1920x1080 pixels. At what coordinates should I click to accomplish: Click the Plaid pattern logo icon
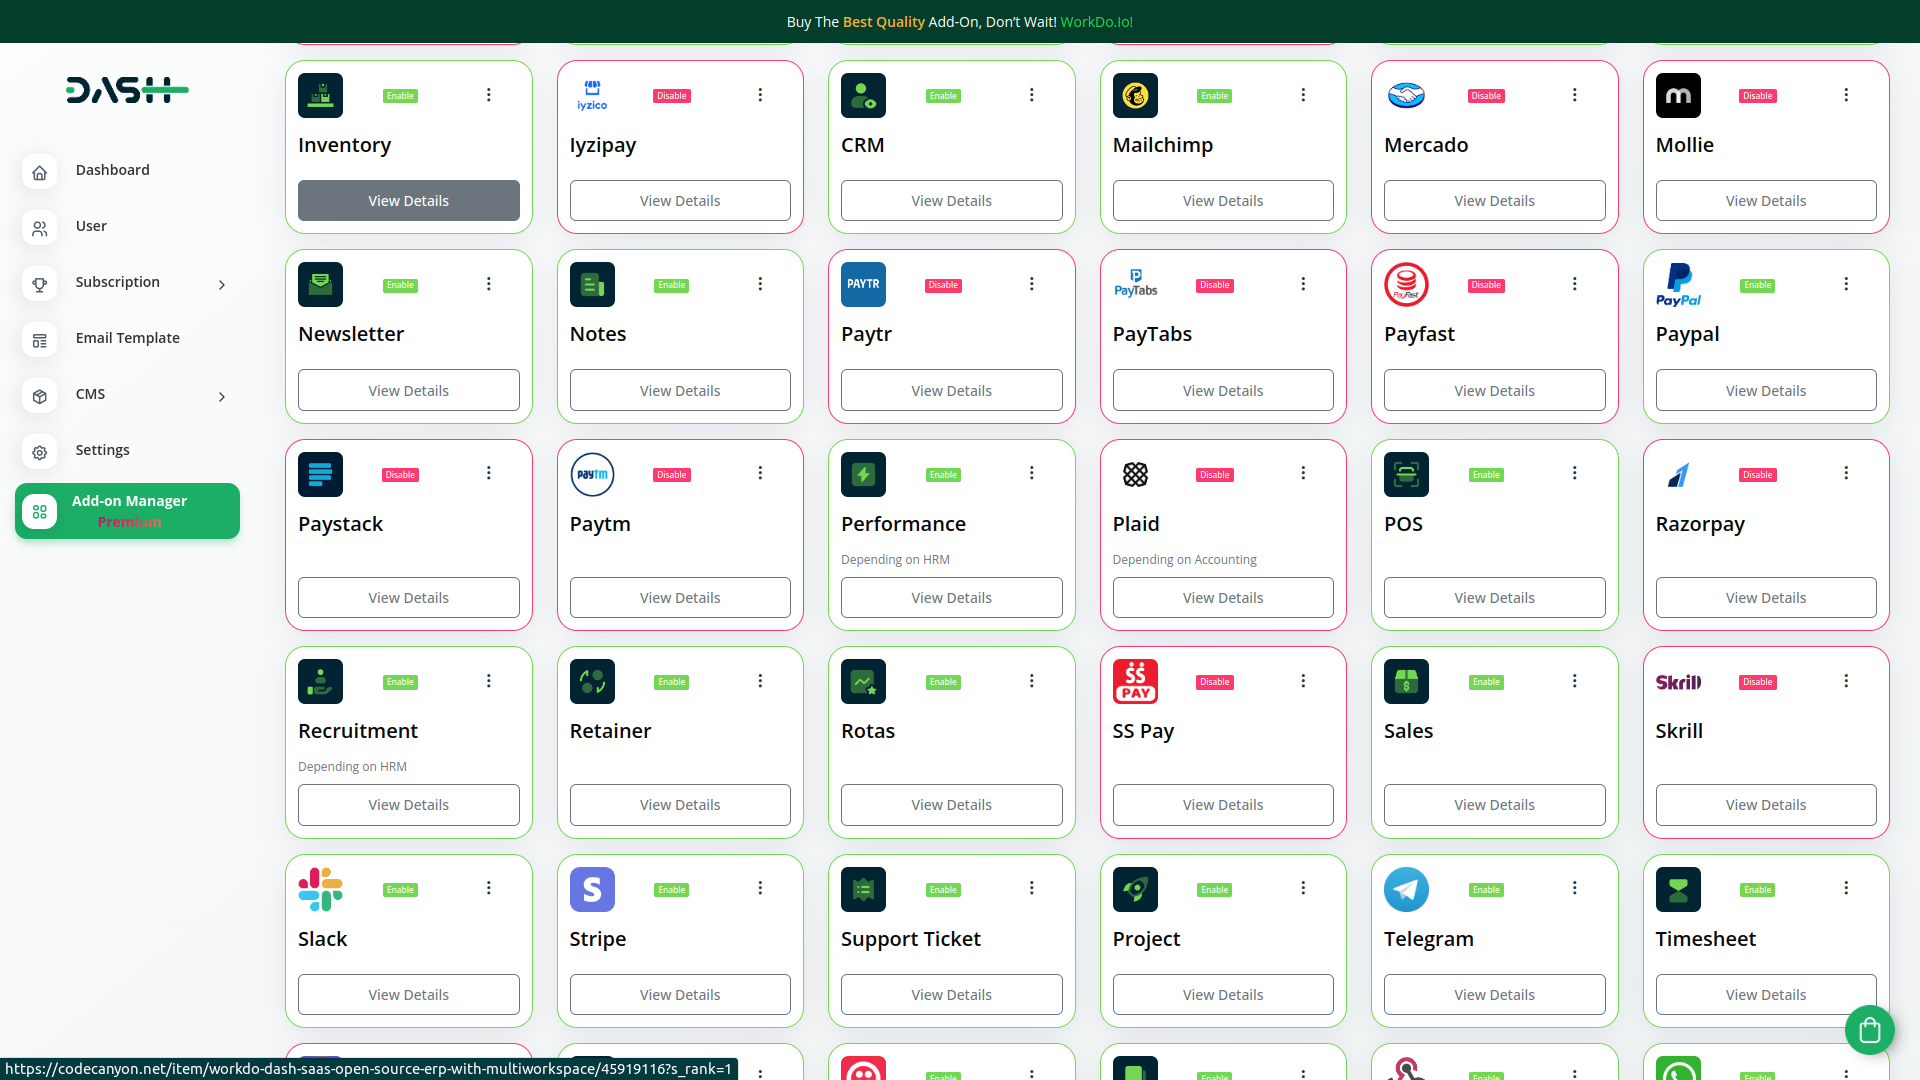pos(1135,475)
